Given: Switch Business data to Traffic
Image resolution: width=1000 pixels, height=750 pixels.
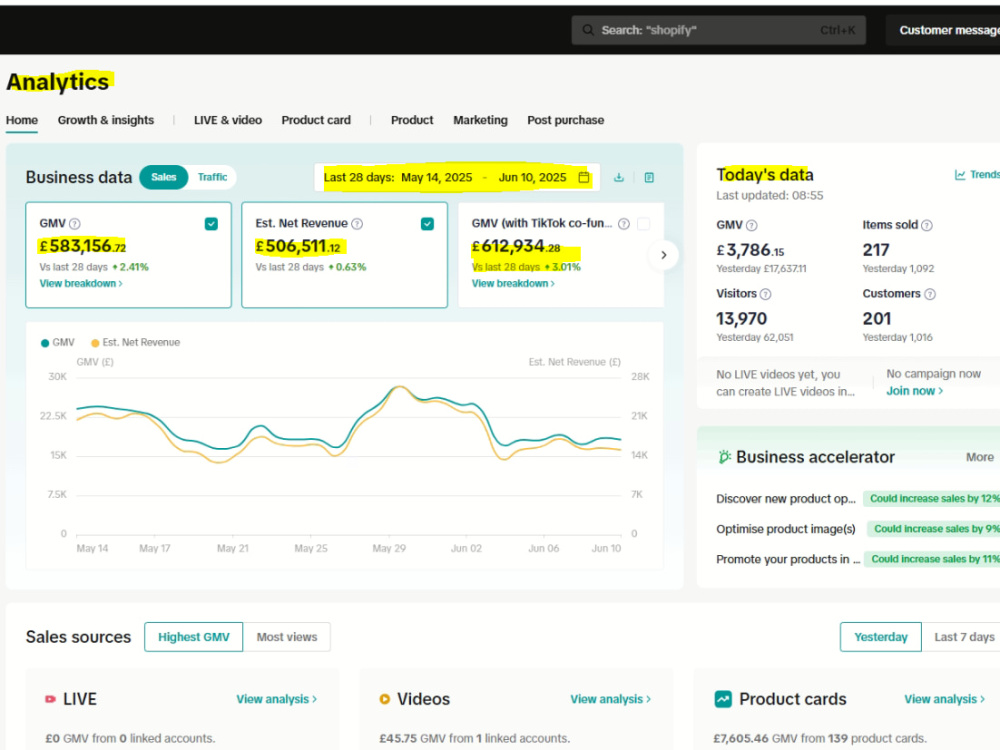Looking at the screenshot, I should coord(212,177).
